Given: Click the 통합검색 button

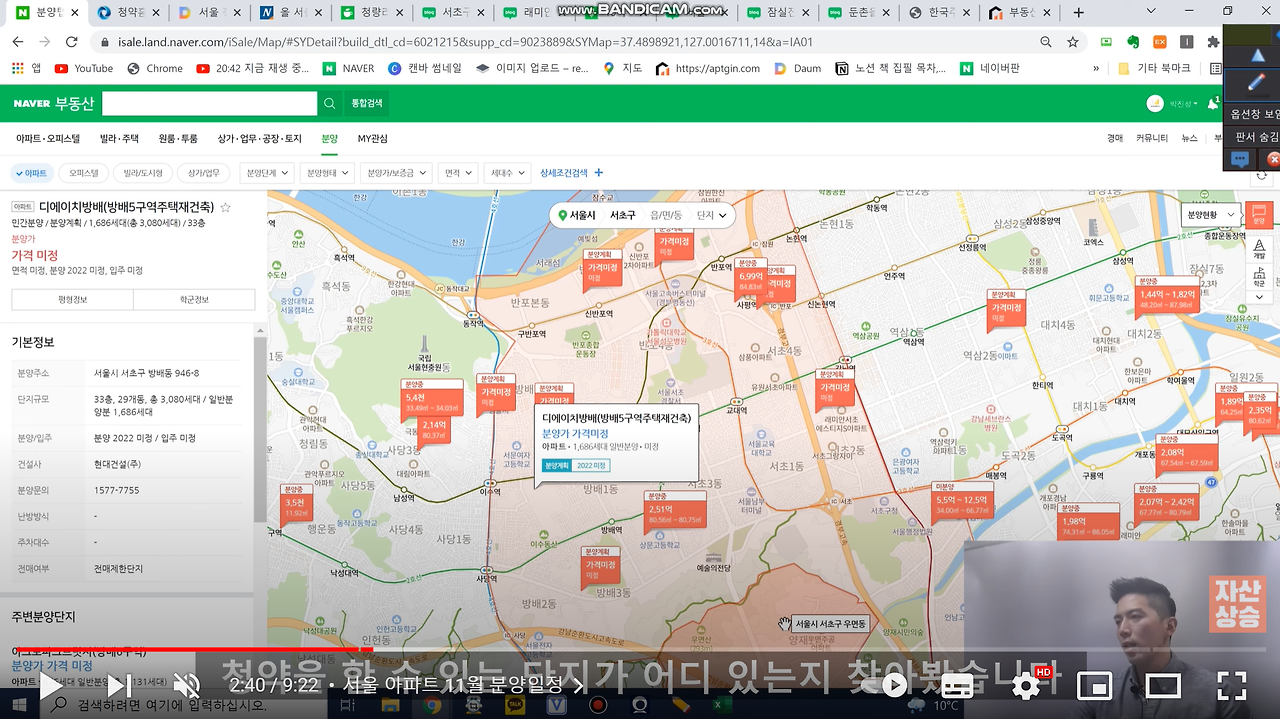Looking at the screenshot, I should 367,103.
